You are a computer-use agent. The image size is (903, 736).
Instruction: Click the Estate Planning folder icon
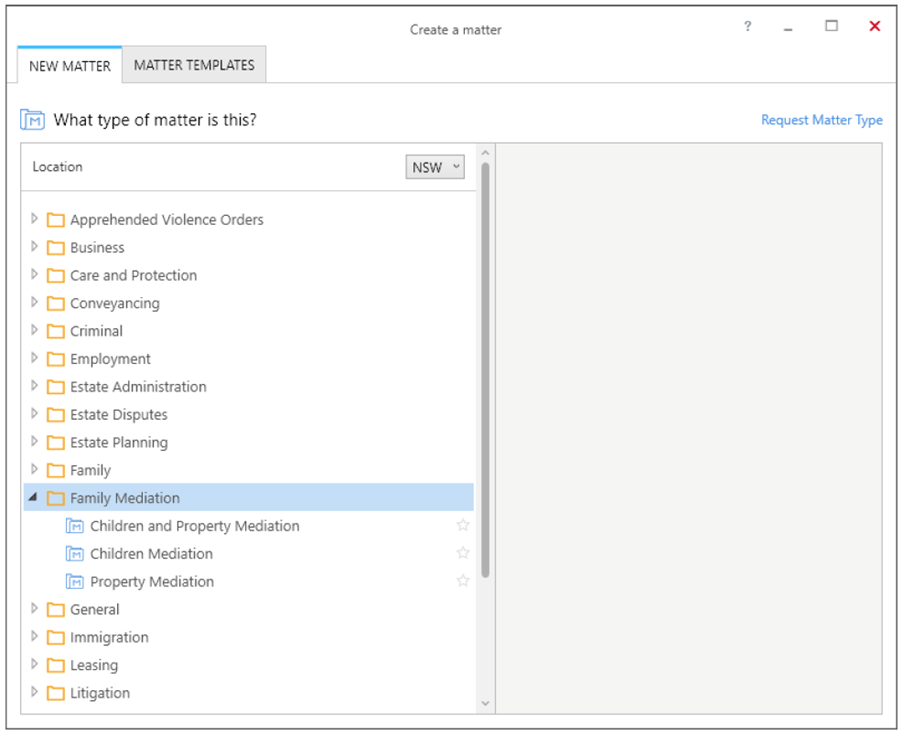click(55, 442)
